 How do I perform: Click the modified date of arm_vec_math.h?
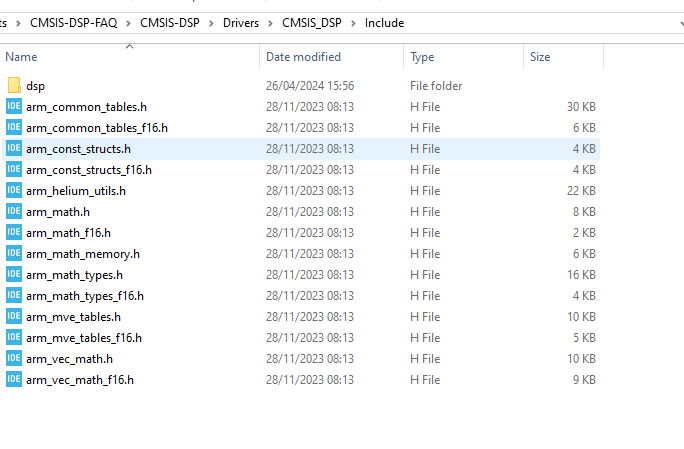click(310, 358)
